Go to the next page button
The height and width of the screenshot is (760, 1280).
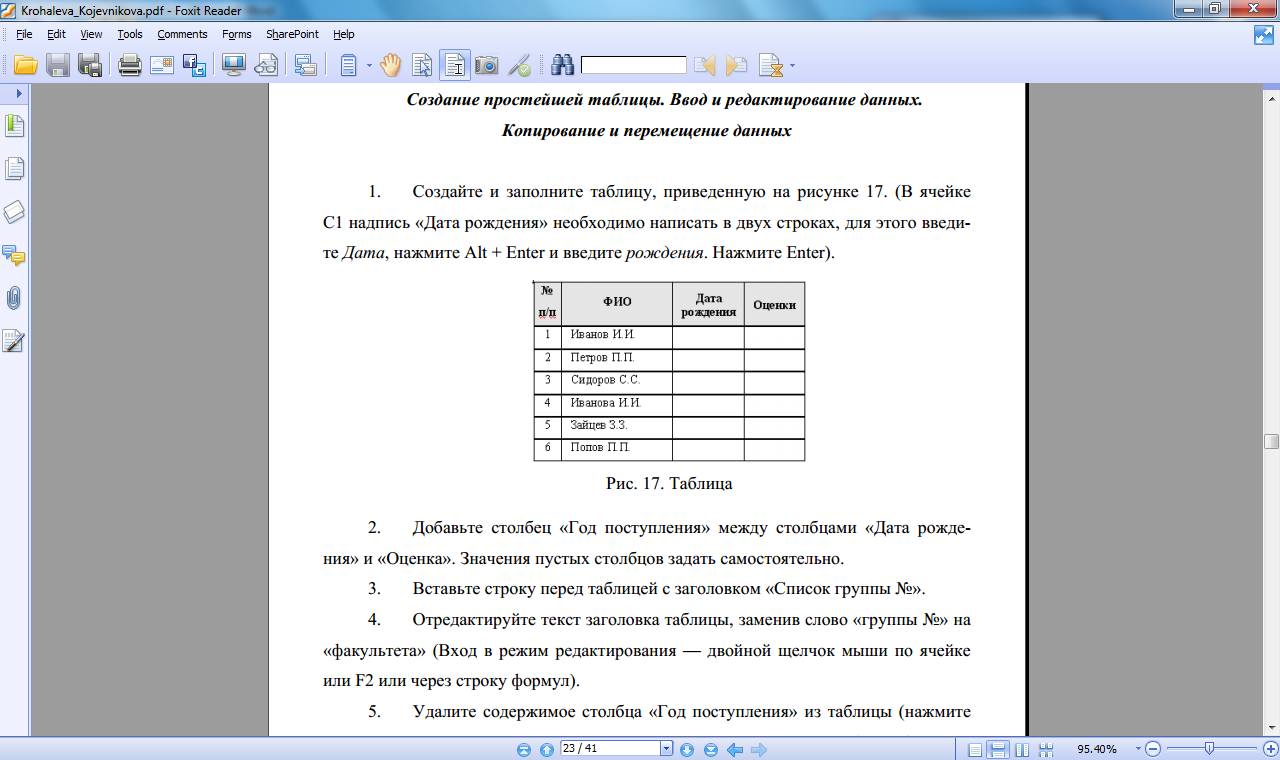[x=687, y=749]
